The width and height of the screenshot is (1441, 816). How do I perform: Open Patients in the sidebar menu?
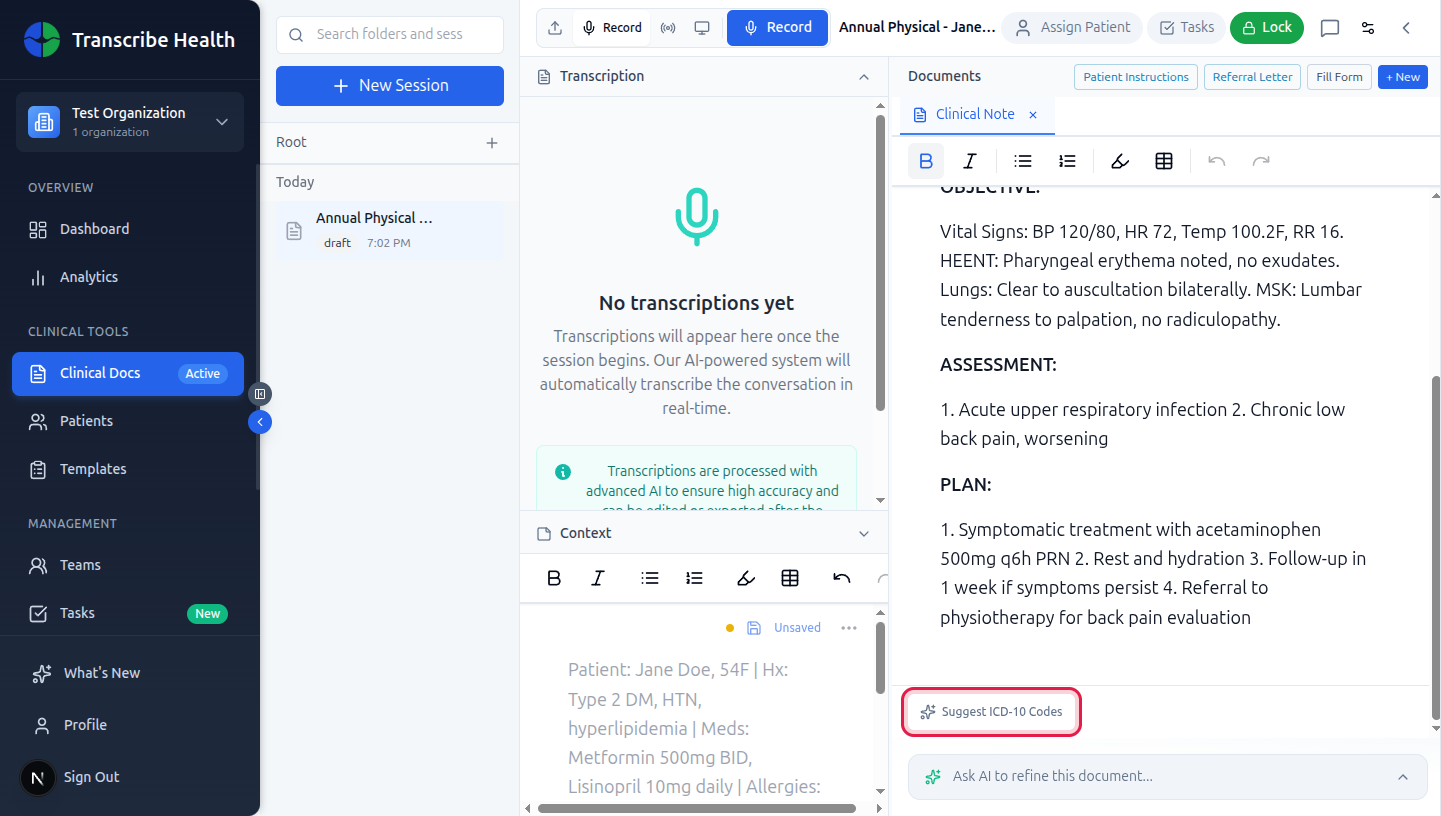(86, 421)
